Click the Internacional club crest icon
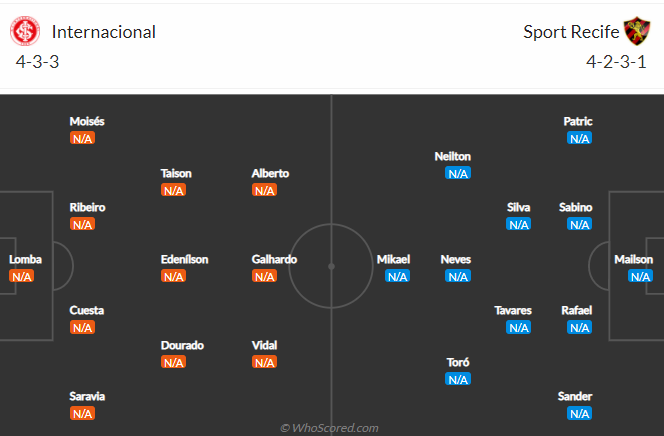Image resolution: width=664 pixels, height=436 pixels. tap(25, 31)
